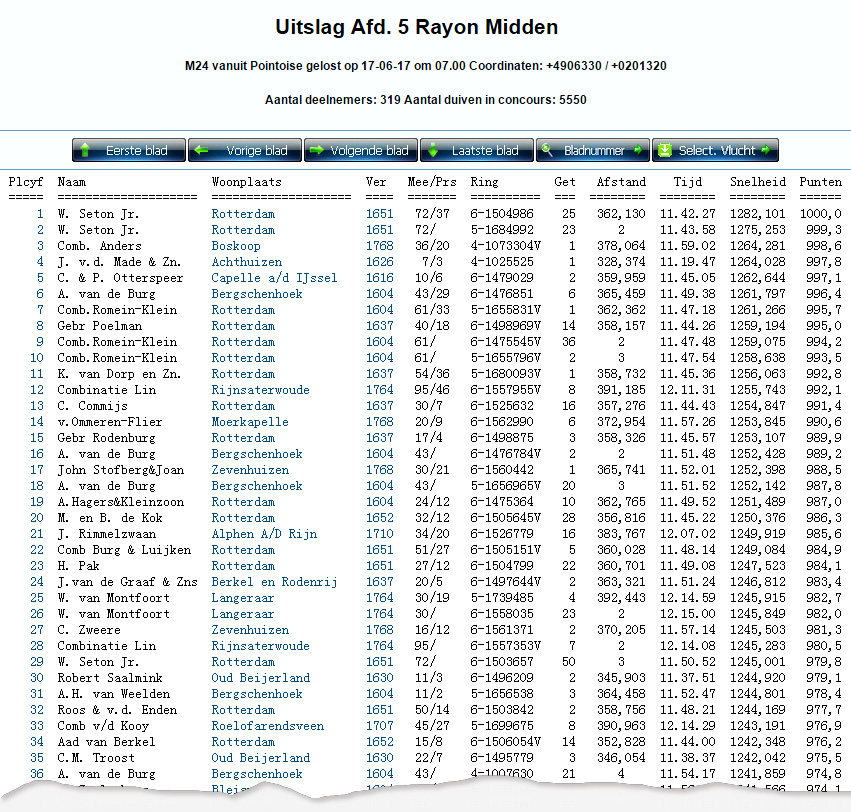Select time 12.11.31 for Combinatie Lin
The width and height of the screenshot is (851, 812).
(688, 390)
